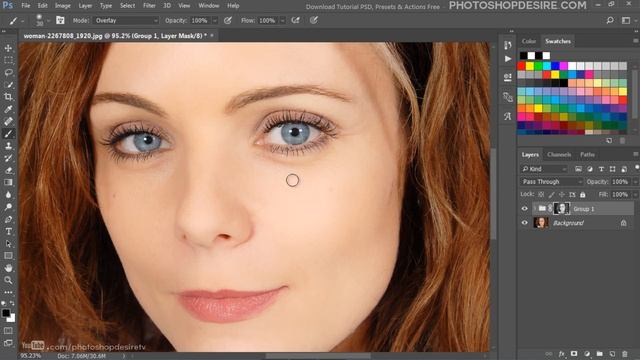Select the Lasso tool
This screenshot has height=360, width=640.
(8, 73)
